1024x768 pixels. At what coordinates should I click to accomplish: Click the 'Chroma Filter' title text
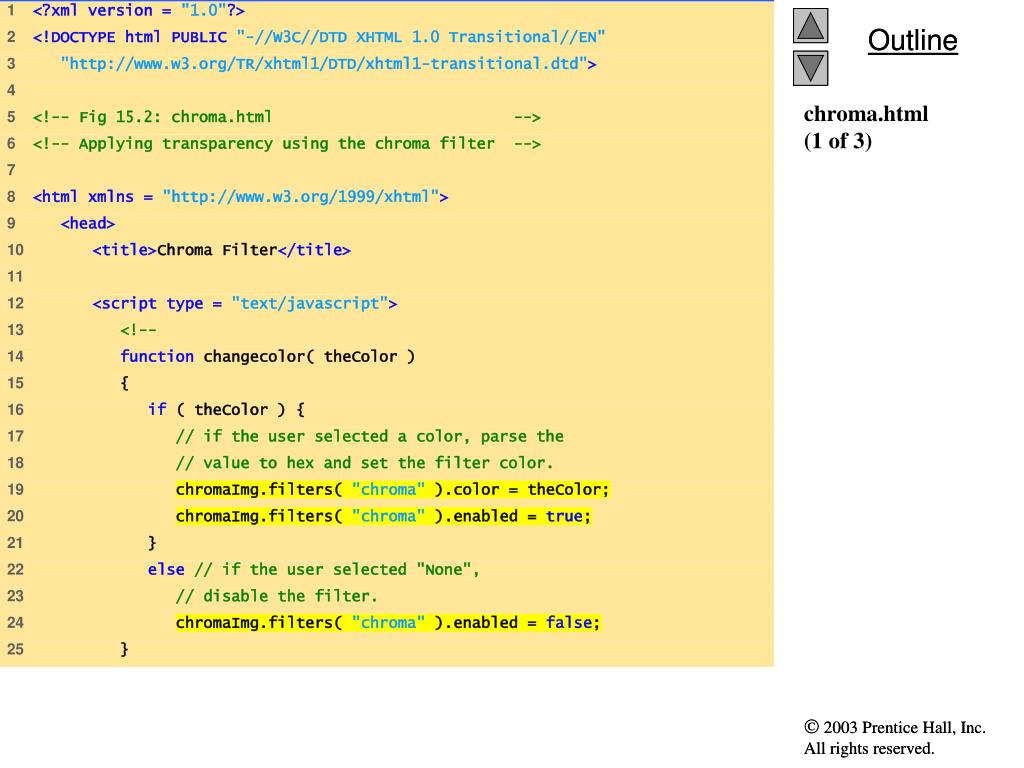point(217,250)
